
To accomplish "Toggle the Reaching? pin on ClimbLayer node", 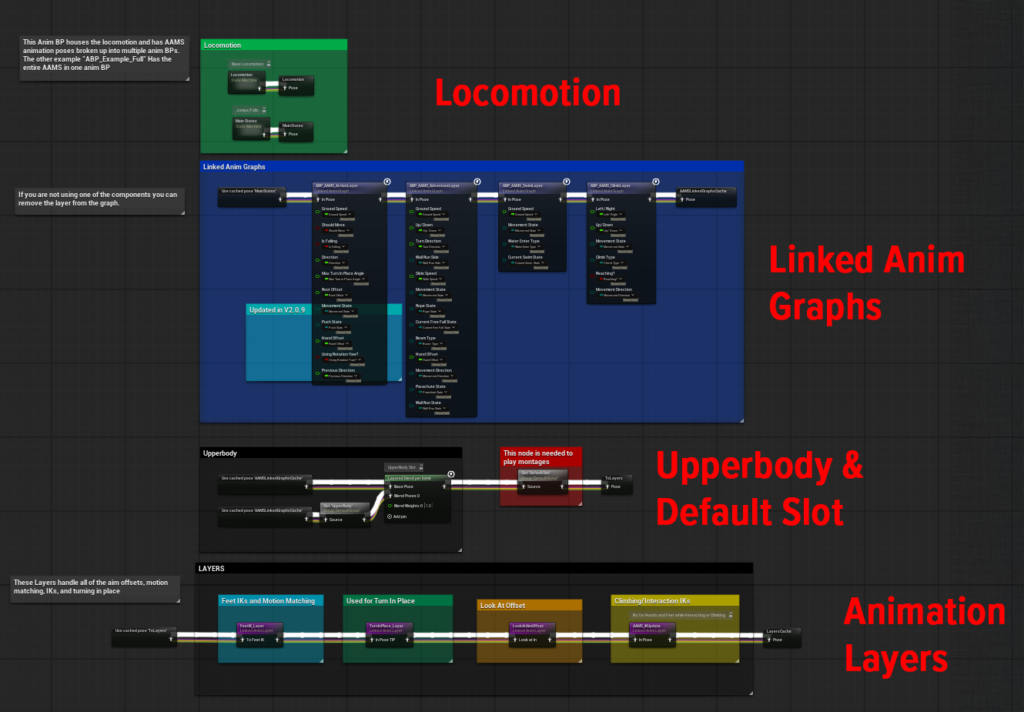I will tap(592, 275).
